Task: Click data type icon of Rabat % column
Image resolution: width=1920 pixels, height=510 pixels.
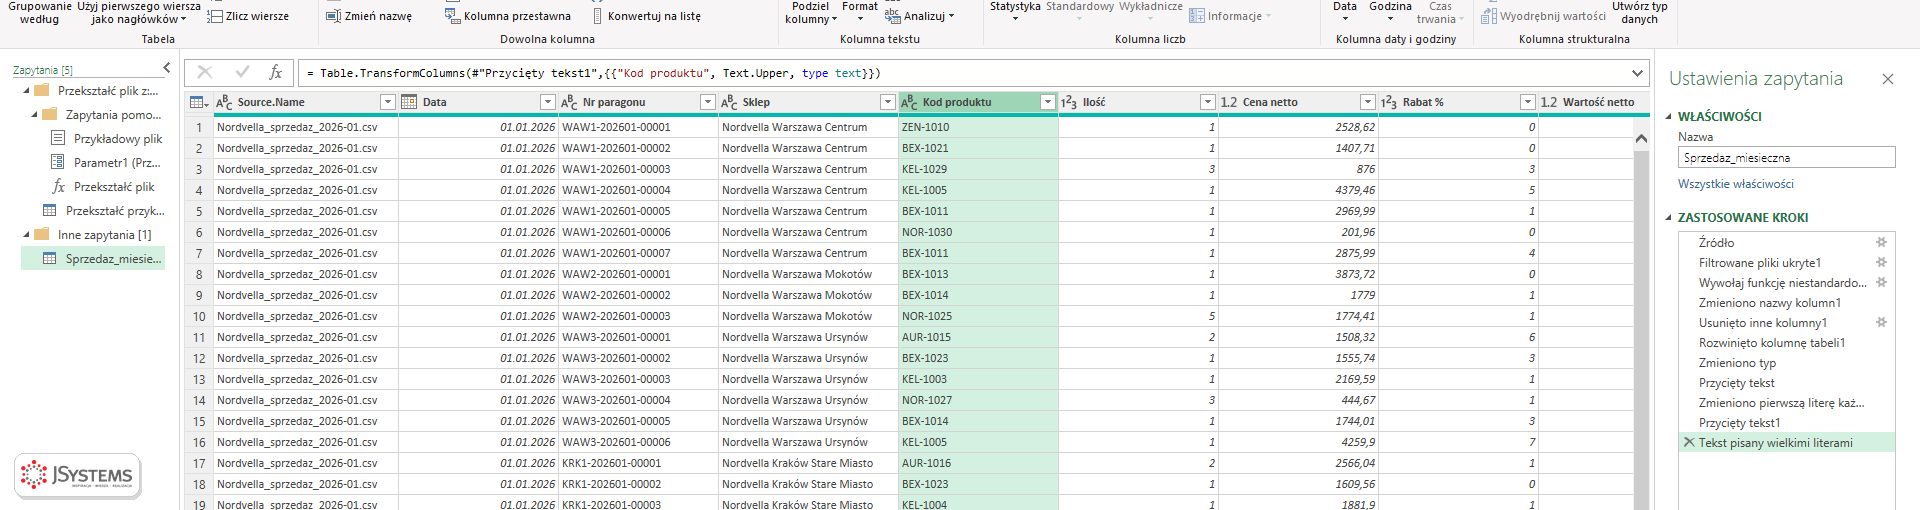Action: pos(1389,102)
